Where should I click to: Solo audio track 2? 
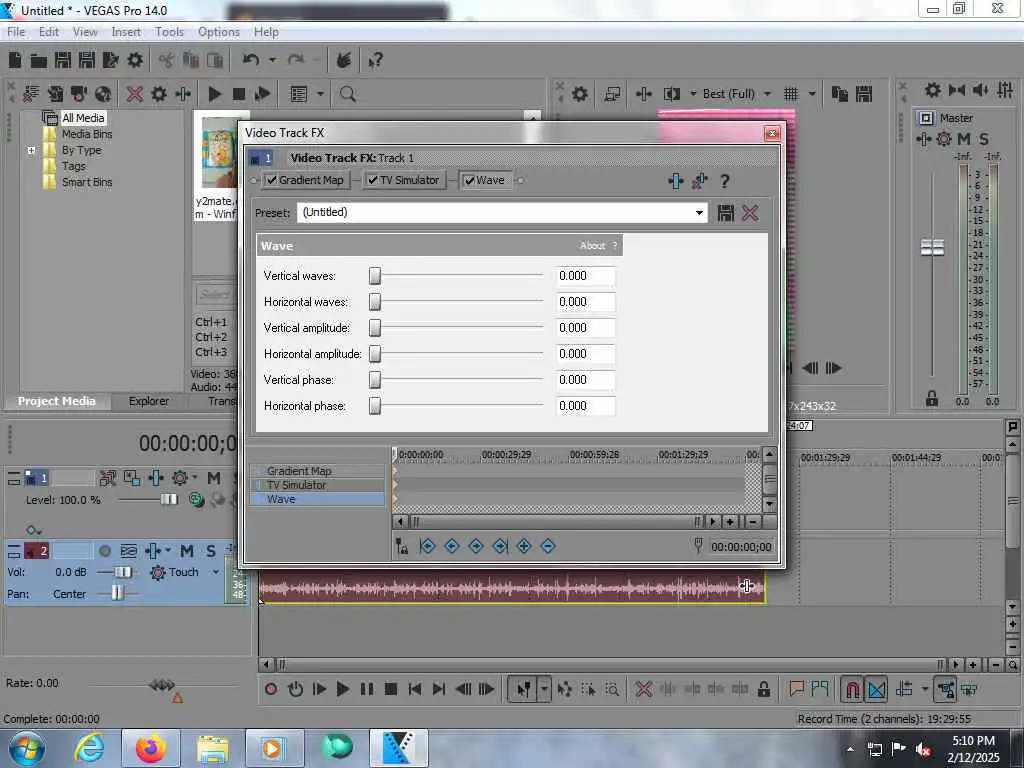pos(211,551)
